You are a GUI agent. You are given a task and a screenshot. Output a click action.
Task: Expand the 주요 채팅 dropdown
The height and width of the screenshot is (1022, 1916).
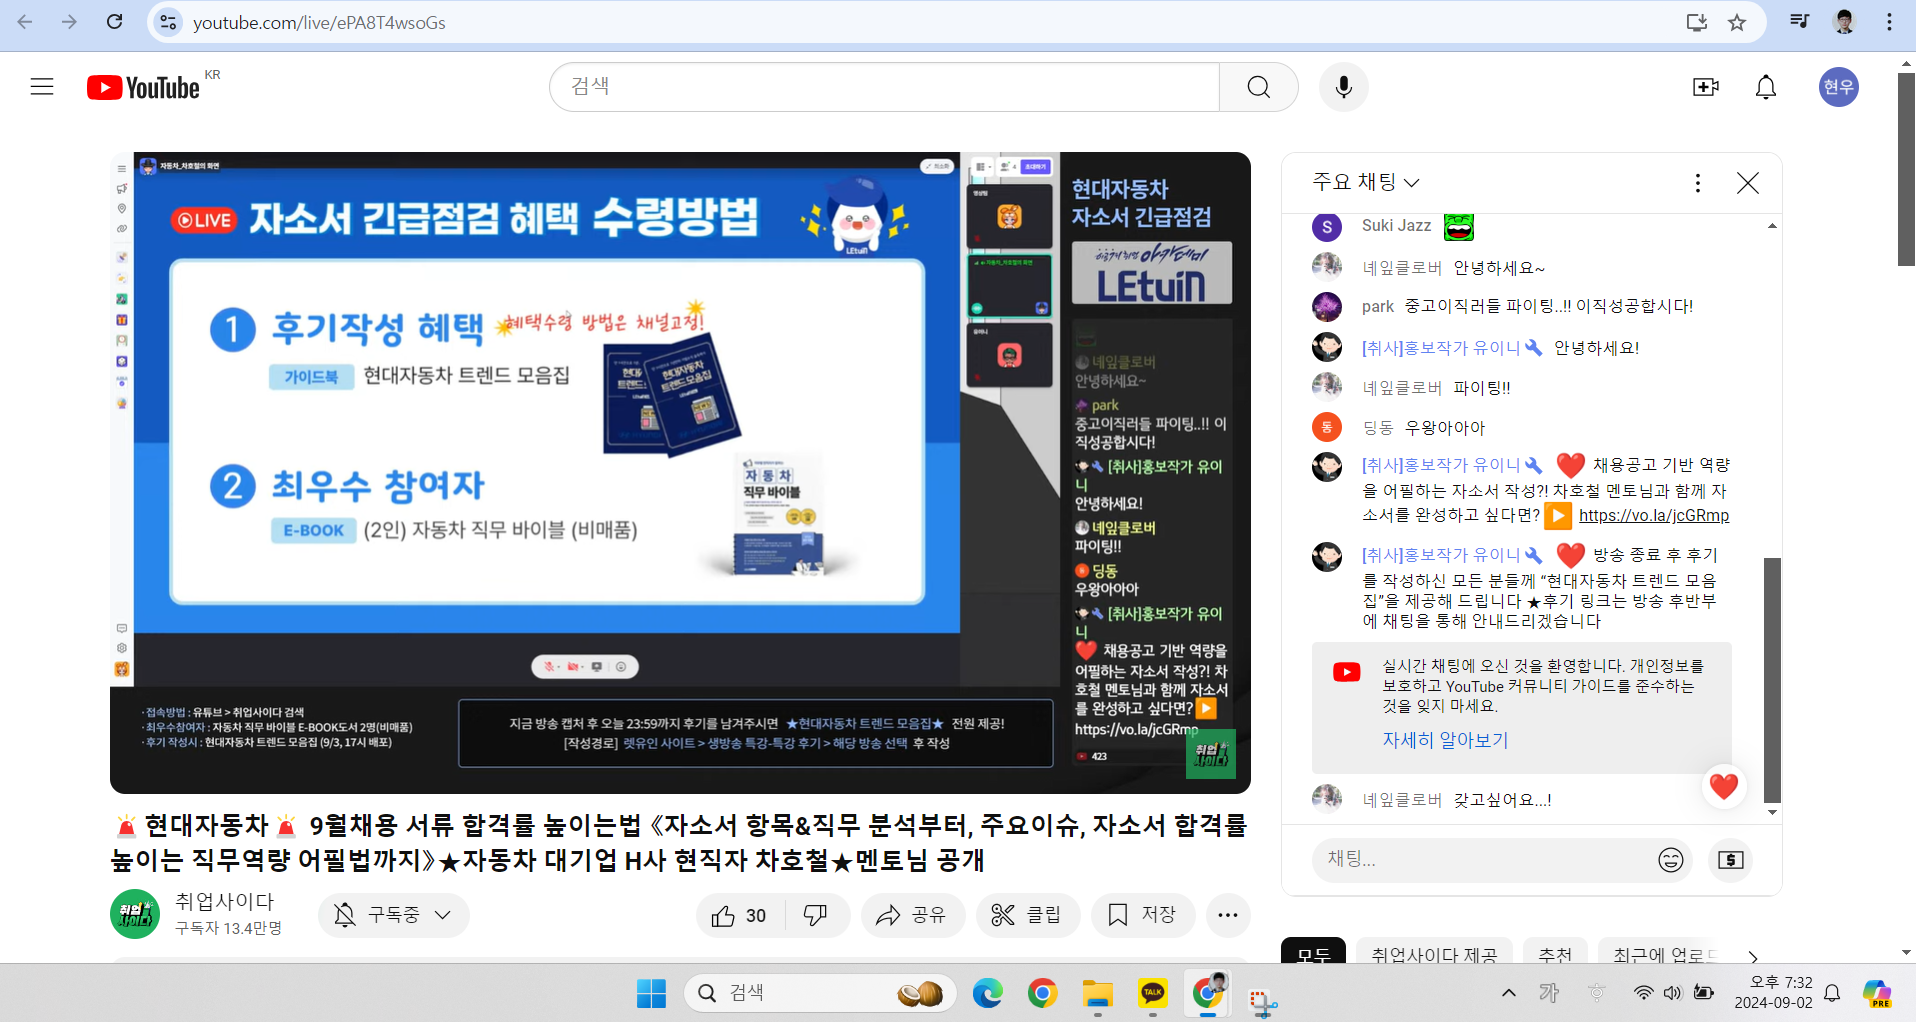[1365, 182]
